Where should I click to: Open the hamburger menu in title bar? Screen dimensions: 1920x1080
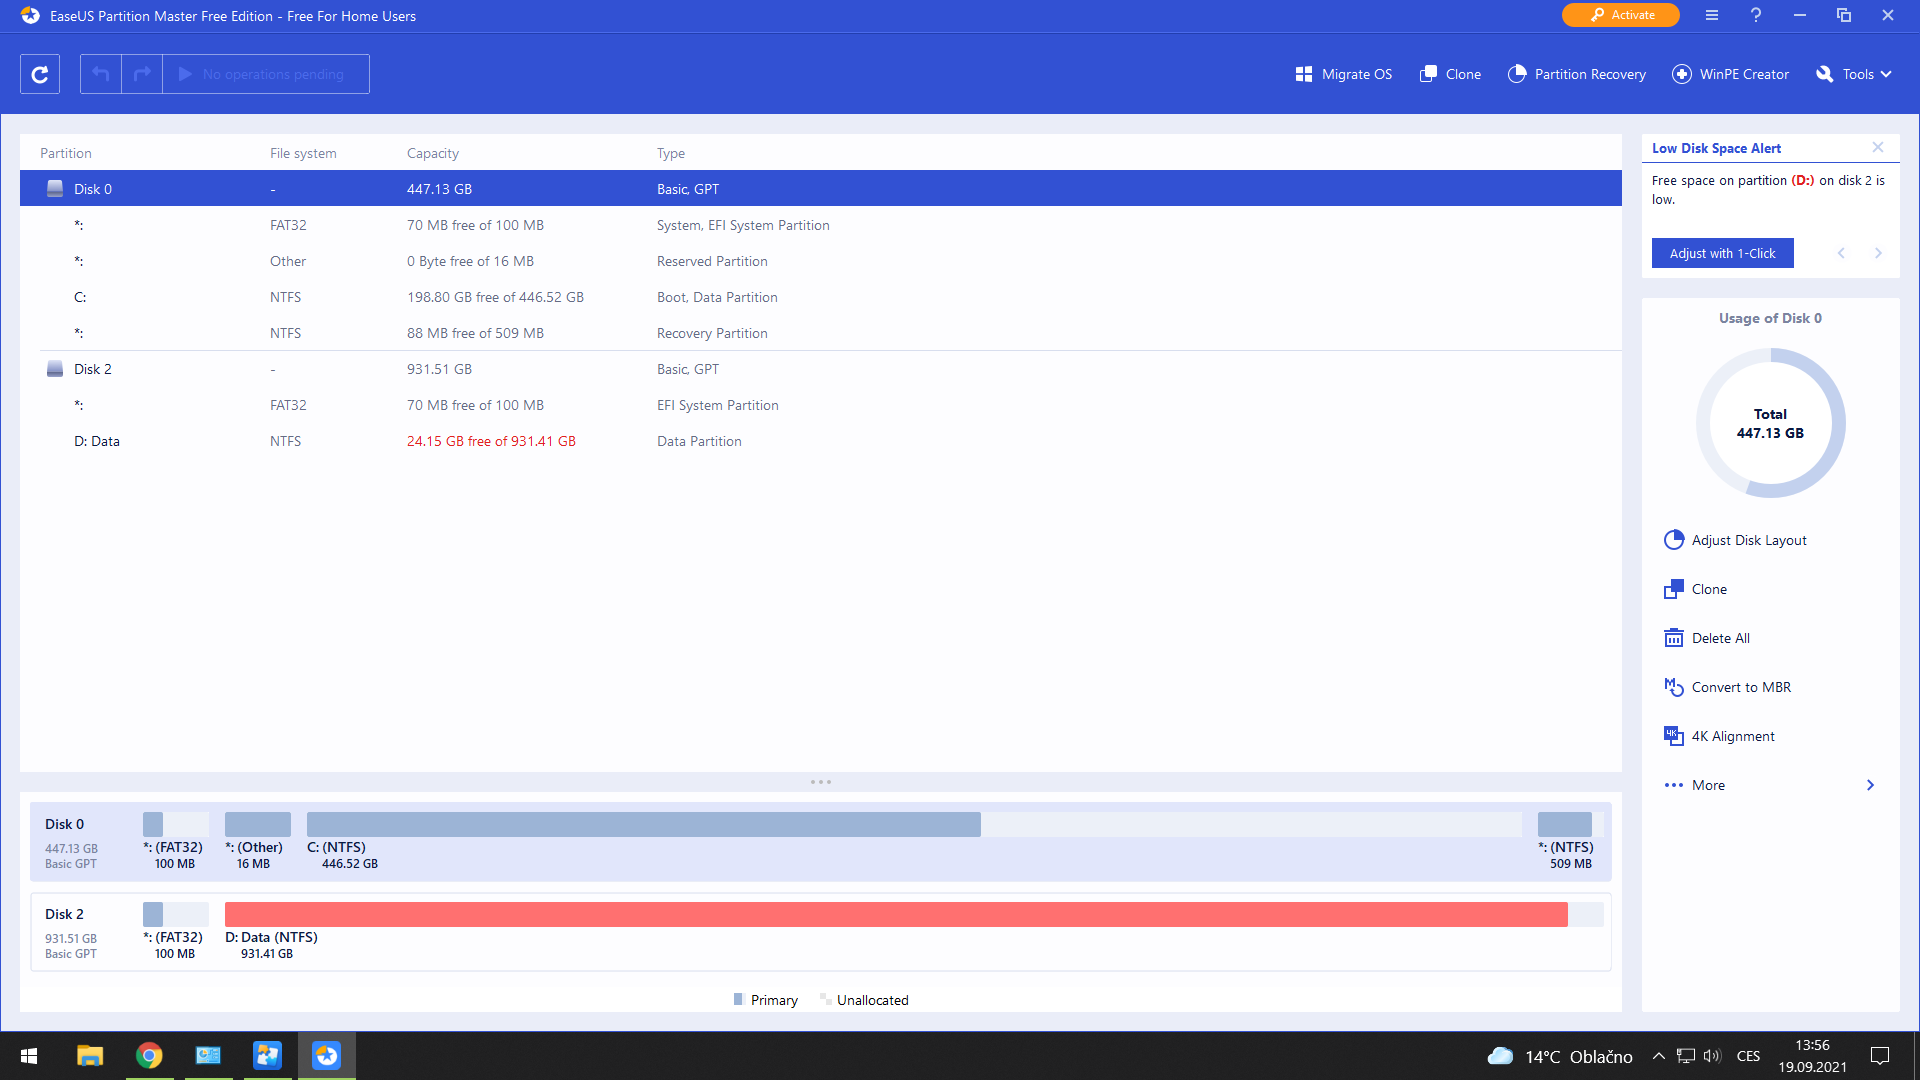point(1712,15)
